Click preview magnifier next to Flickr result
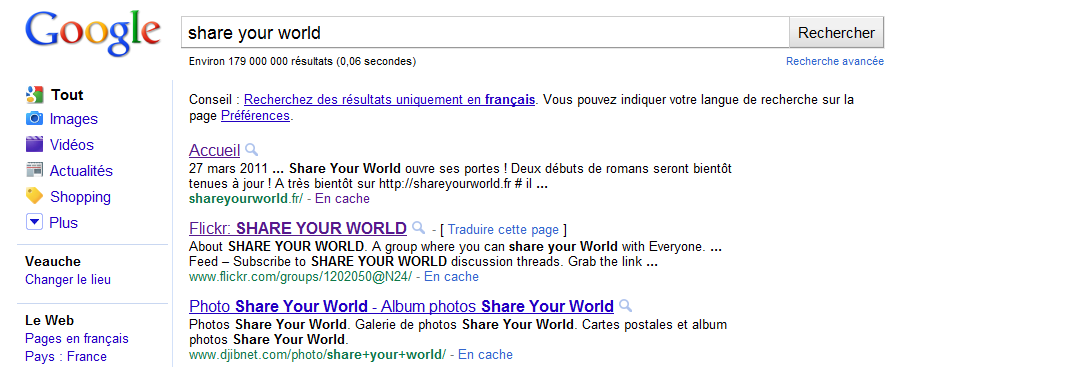The width and height of the screenshot is (1068, 367). click(x=418, y=227)
